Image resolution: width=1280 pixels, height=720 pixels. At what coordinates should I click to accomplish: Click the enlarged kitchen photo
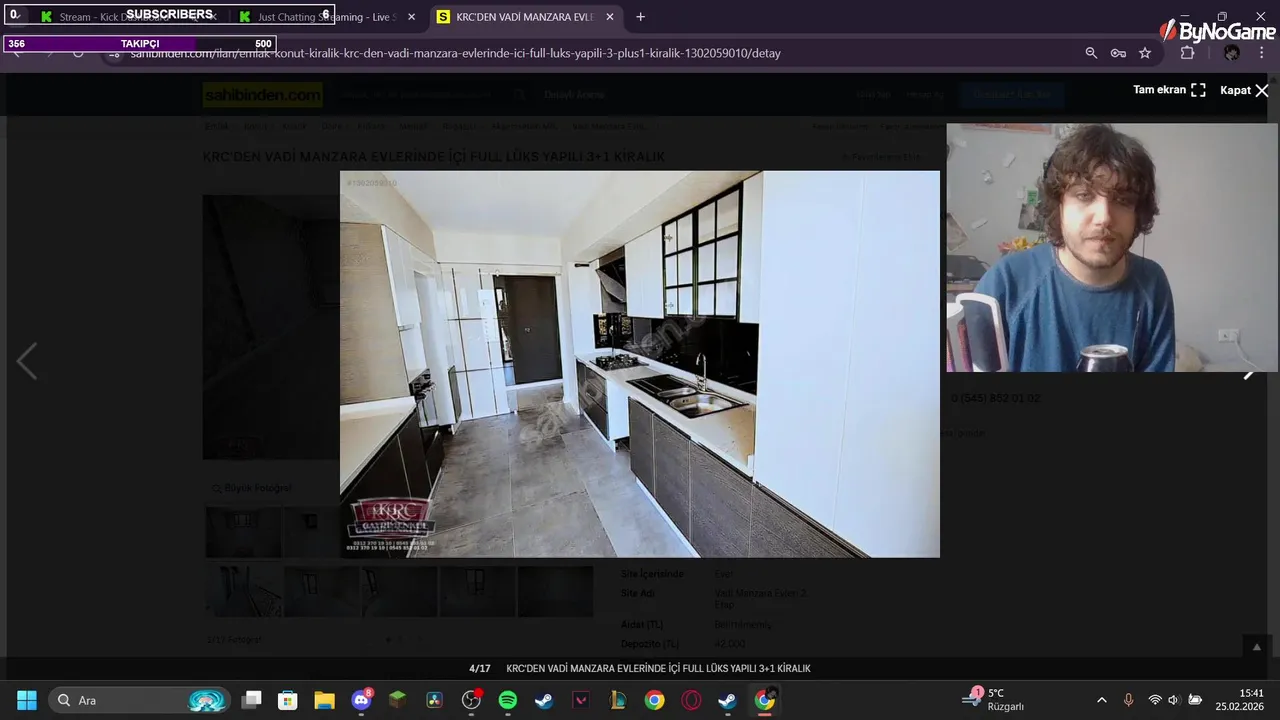pos(640,364)
